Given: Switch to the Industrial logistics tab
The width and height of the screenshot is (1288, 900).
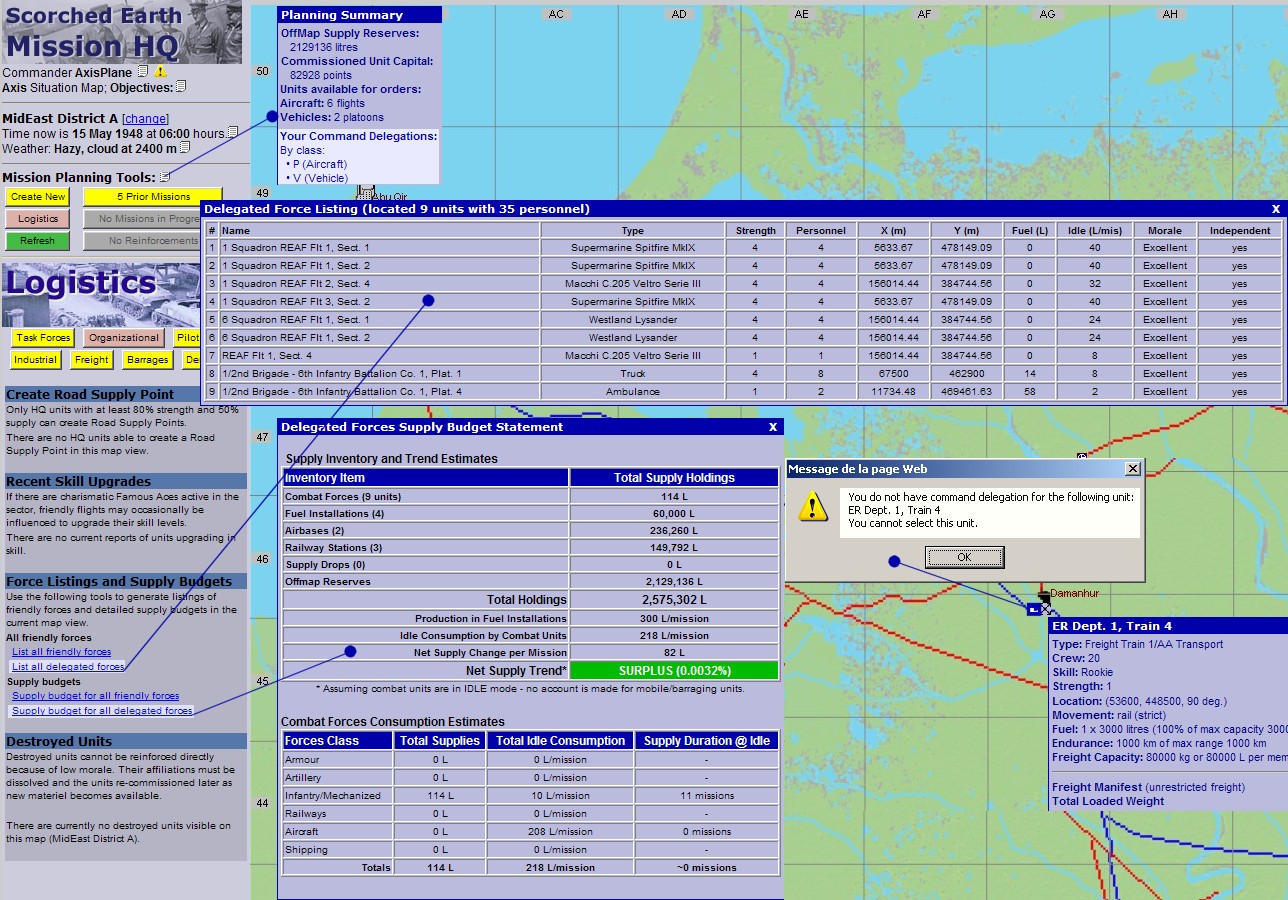Looking at the screenshot, I should click(36, 360).
